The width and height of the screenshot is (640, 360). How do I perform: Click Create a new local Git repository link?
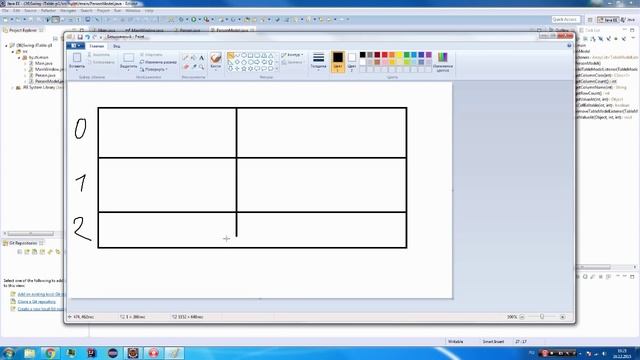pos(41,309)
